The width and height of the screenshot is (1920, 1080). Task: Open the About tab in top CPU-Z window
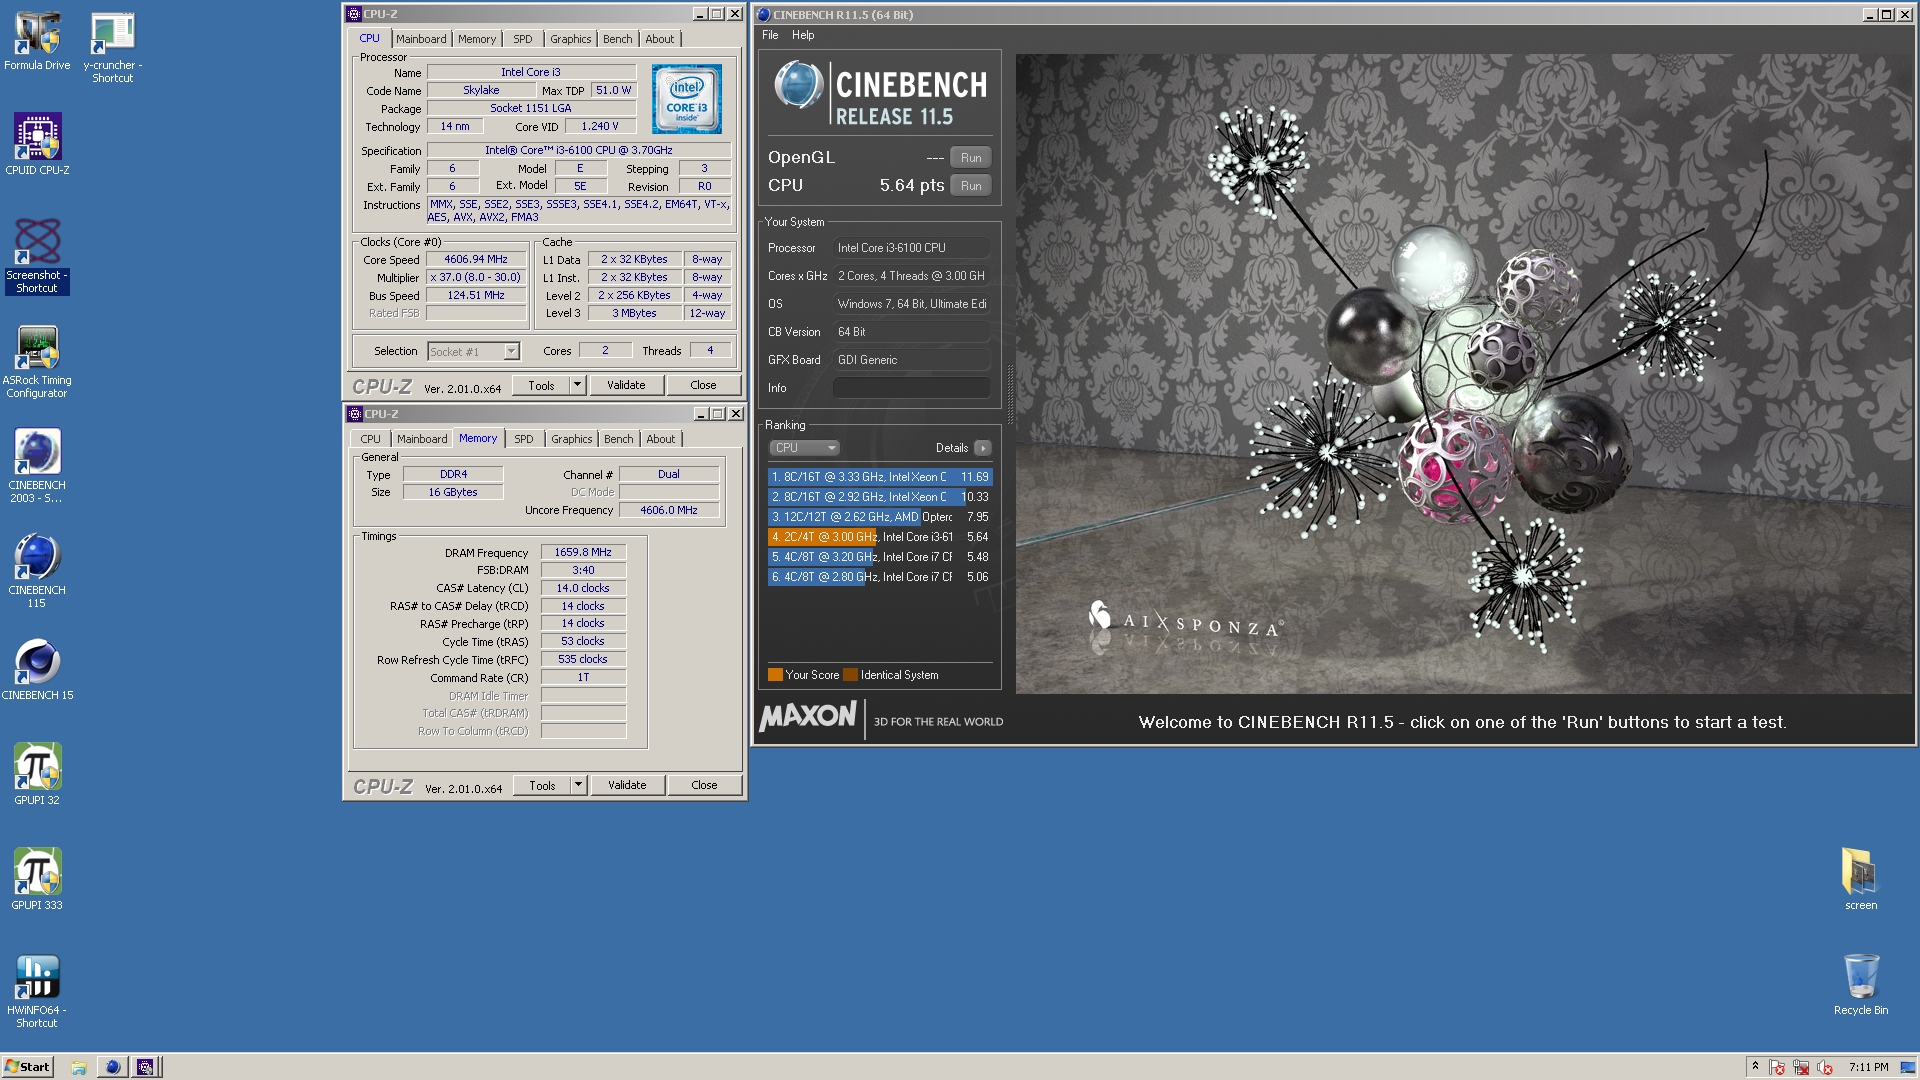[x=659, y=39]
